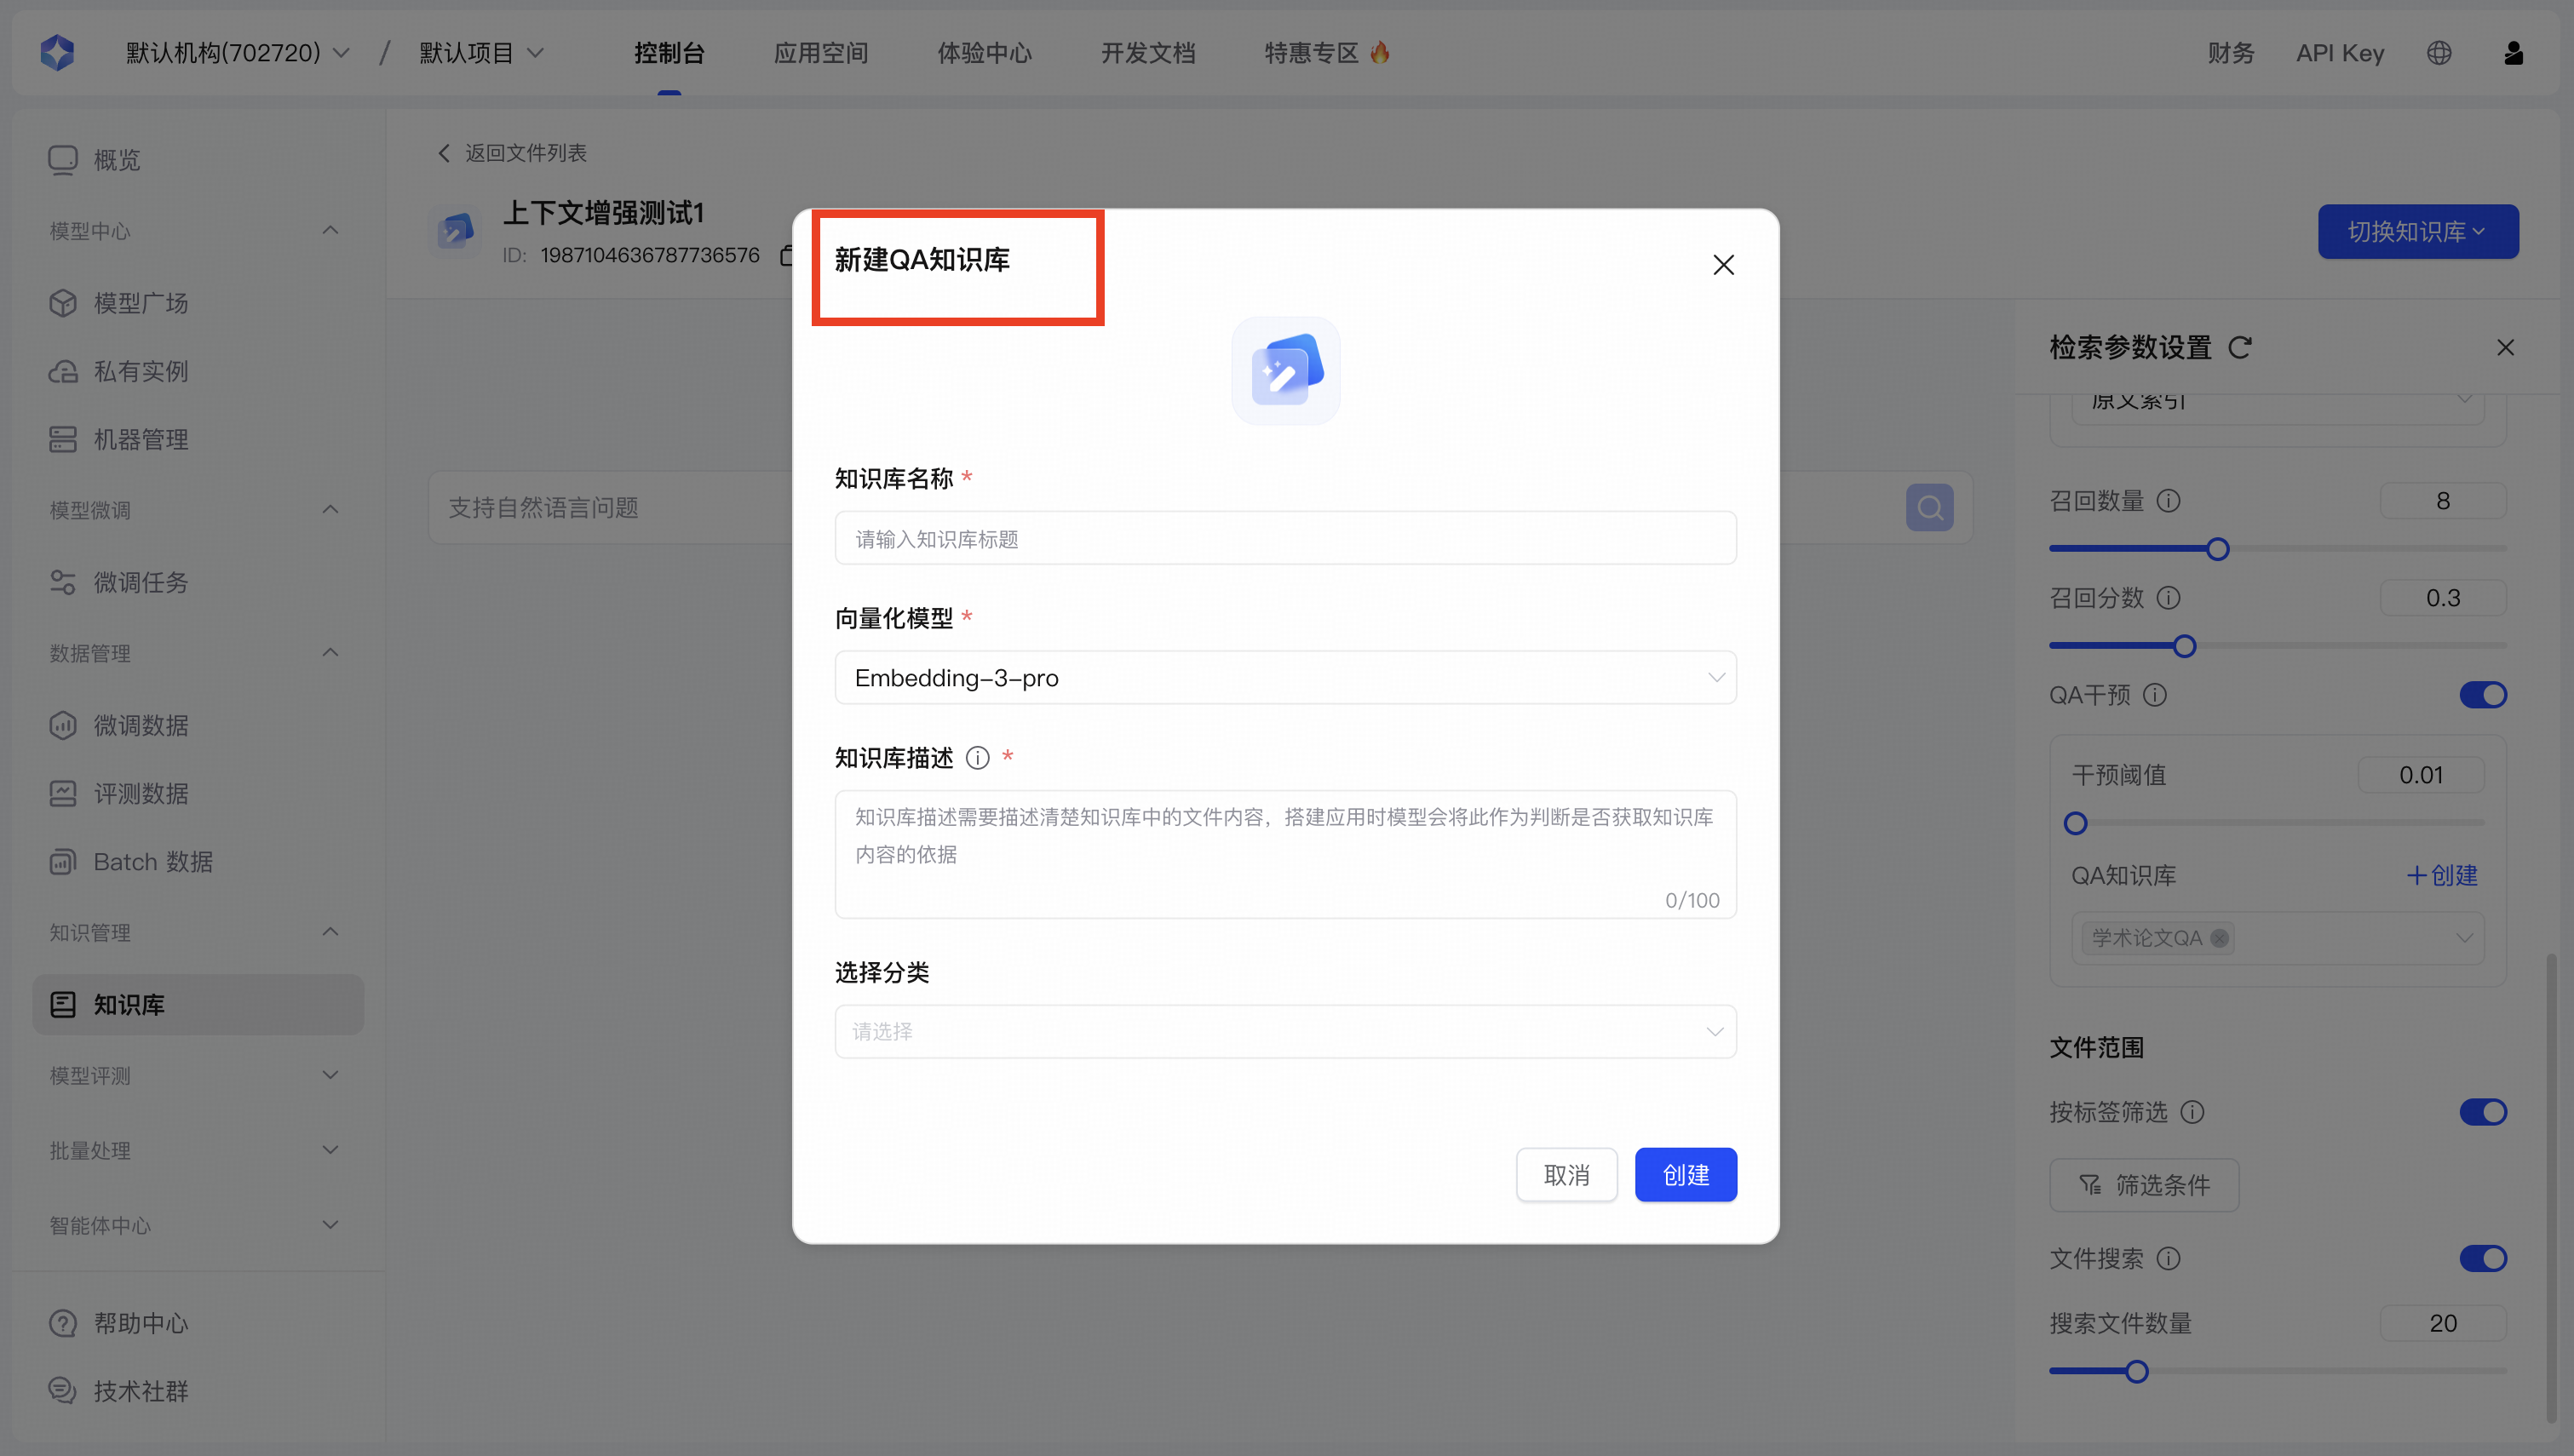Click info icon beside 召回数量

click(x=2168, y=501)
